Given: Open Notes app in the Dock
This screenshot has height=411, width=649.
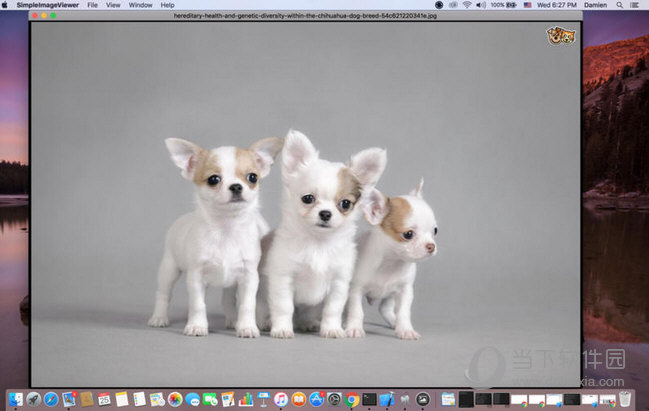Looking at the screenshot, I should 122,399.
